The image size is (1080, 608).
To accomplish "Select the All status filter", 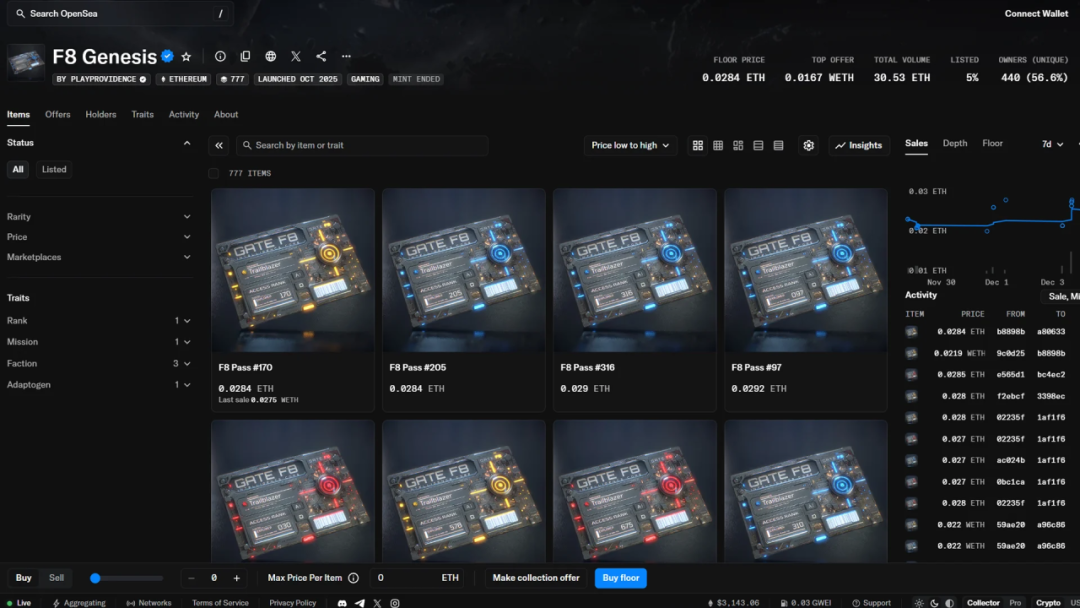I will click(x=18, y=169).
